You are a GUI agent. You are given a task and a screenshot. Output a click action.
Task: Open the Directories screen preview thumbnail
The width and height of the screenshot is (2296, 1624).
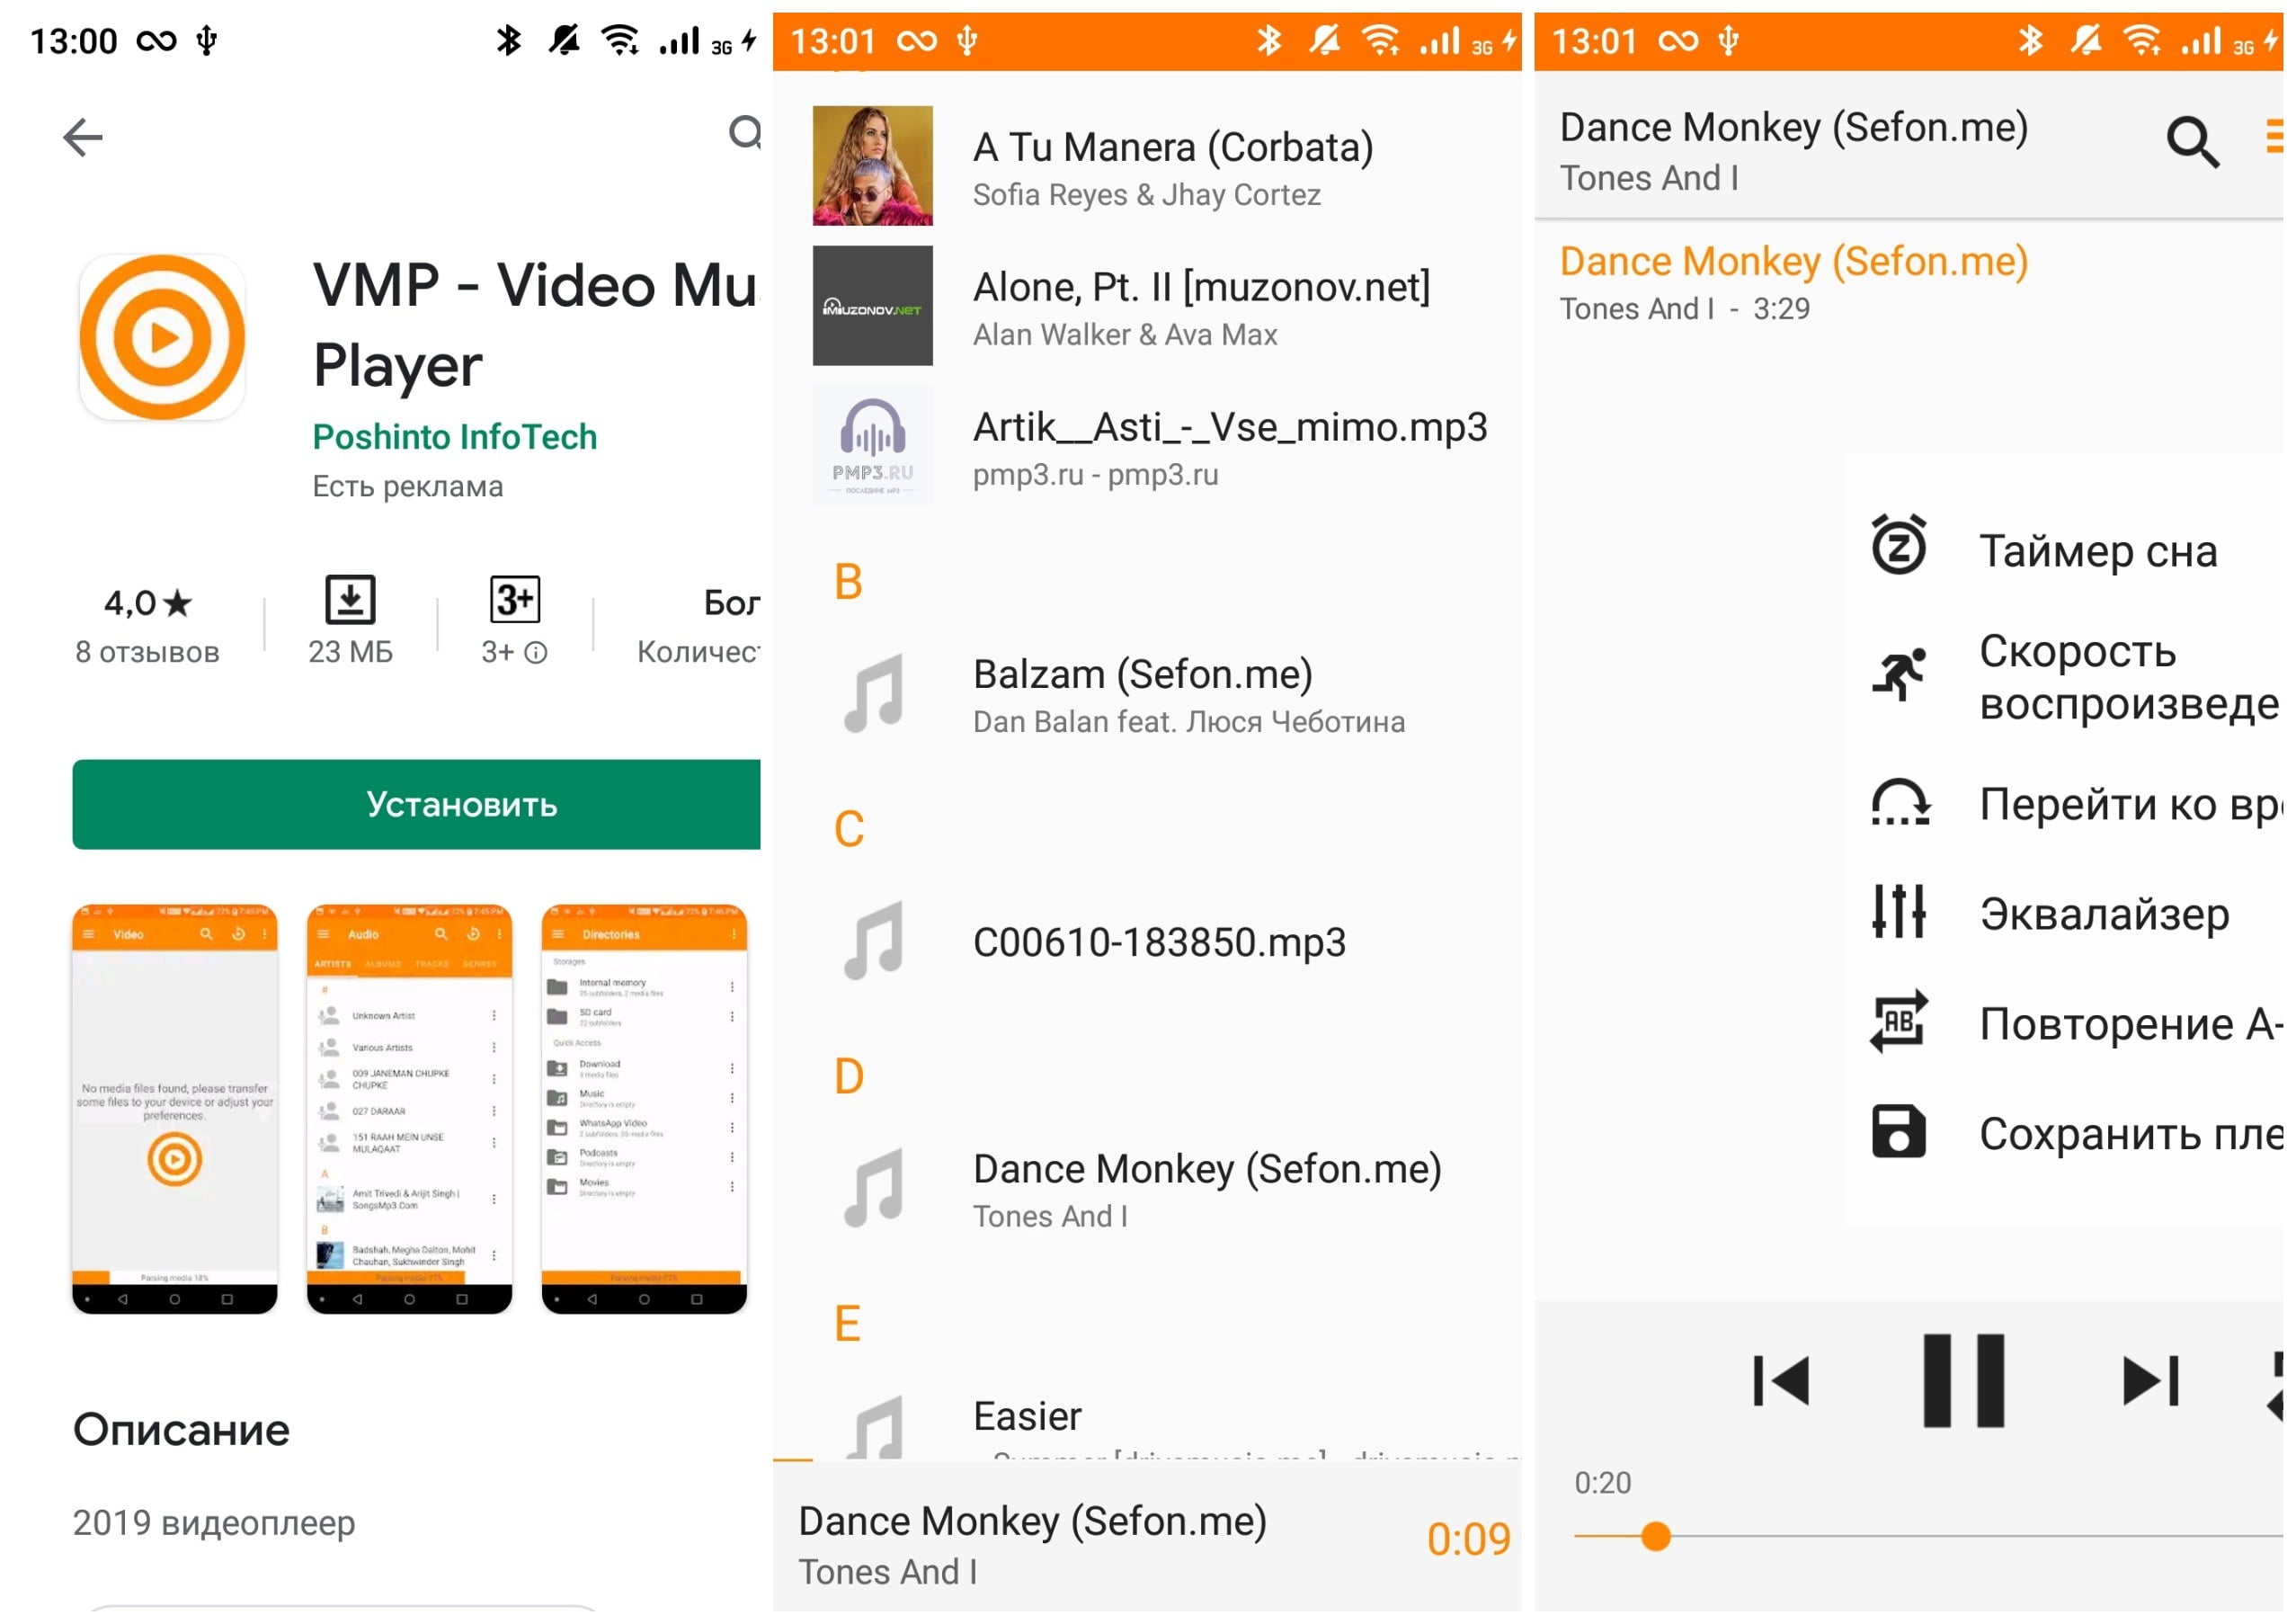tap(644, 1109)
